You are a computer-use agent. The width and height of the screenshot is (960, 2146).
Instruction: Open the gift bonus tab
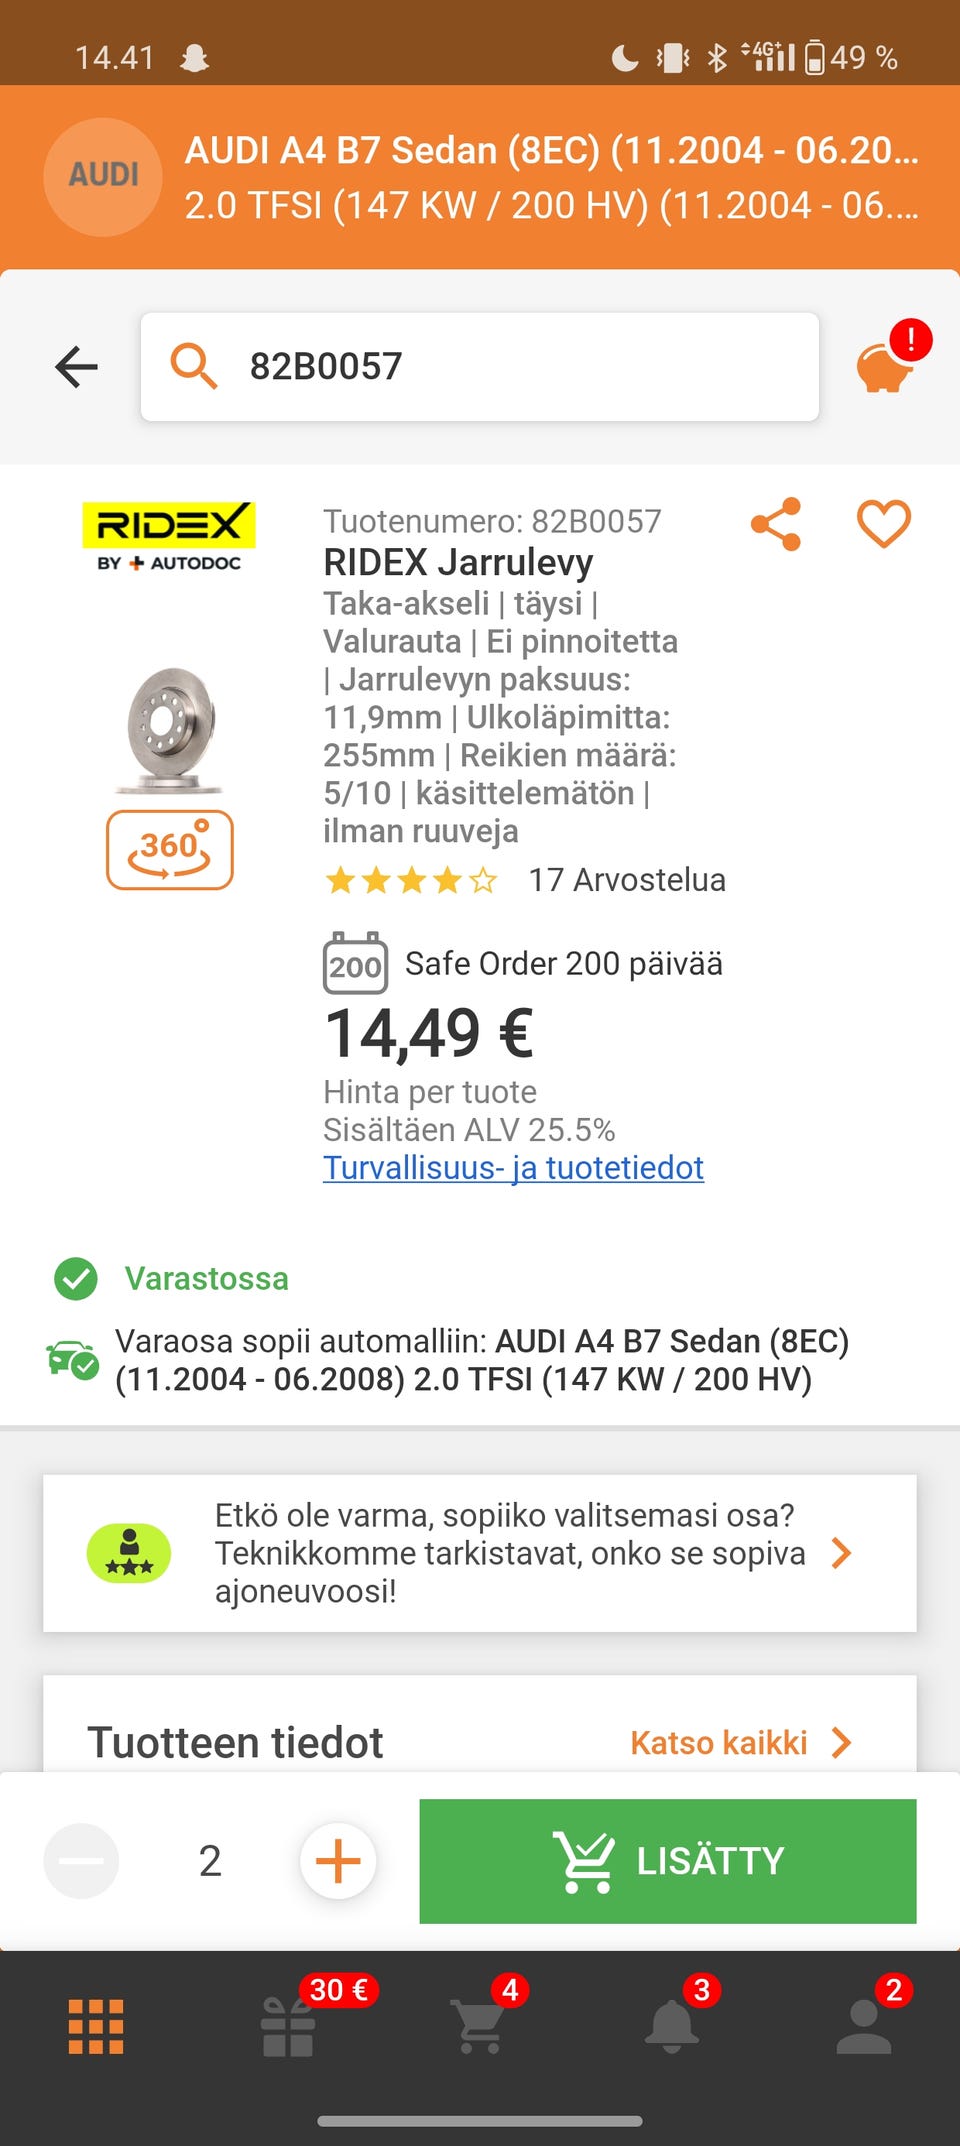point(288,2027)
